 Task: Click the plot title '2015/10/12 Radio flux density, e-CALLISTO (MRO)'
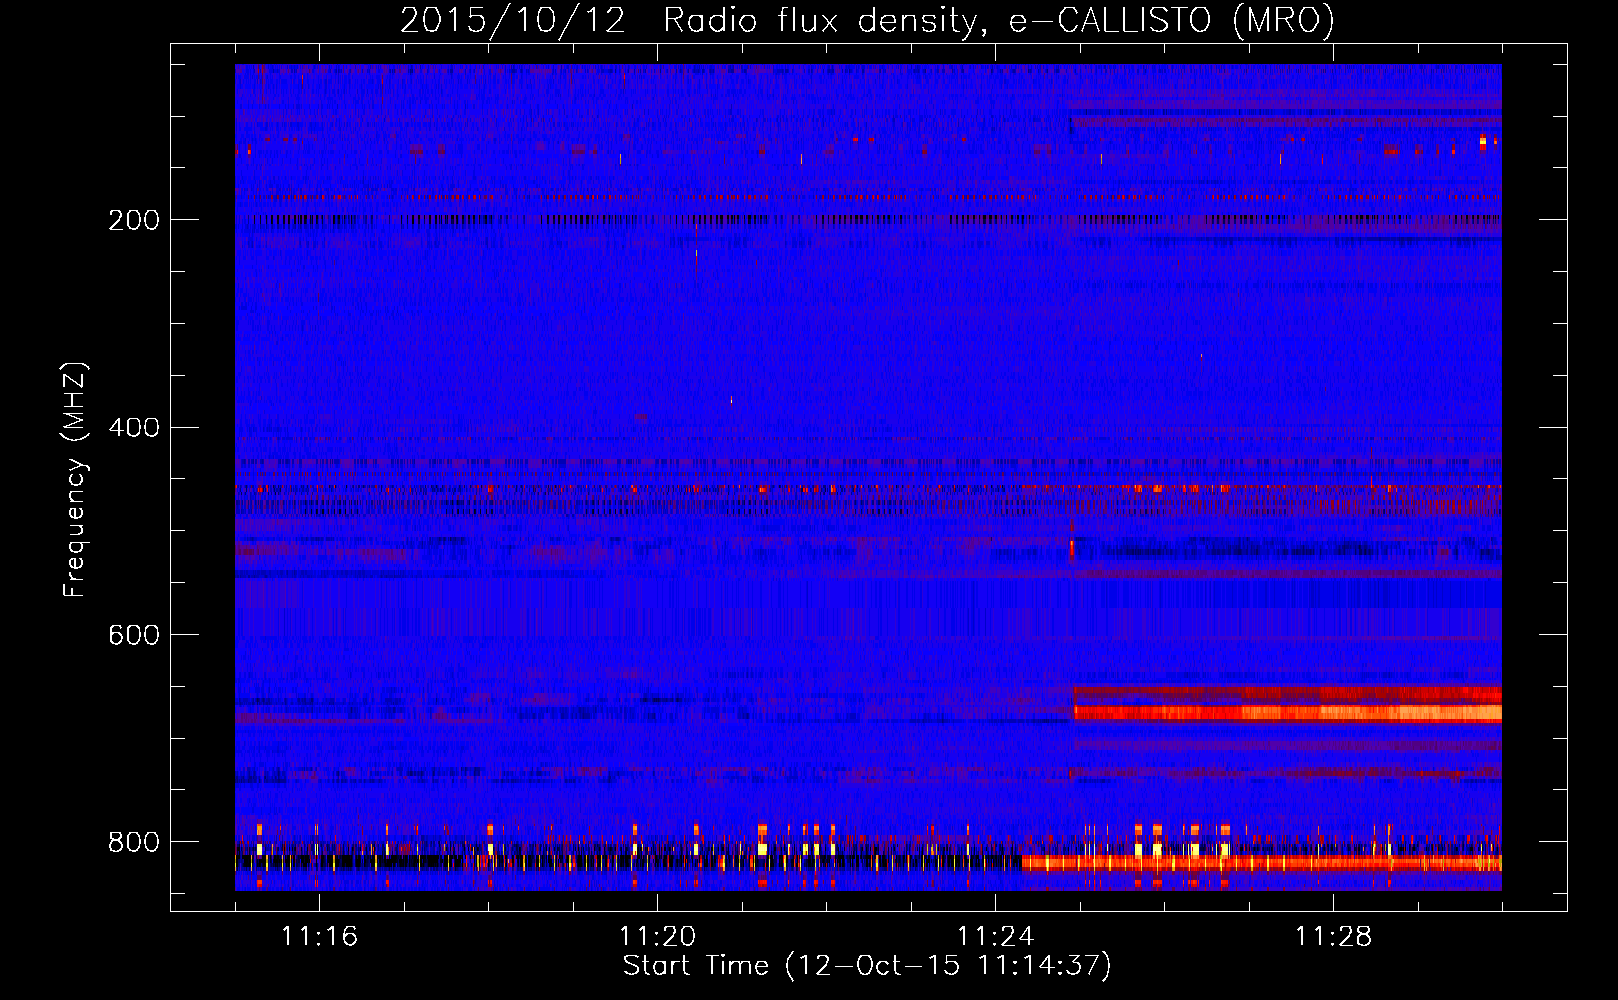click(867, 20)
